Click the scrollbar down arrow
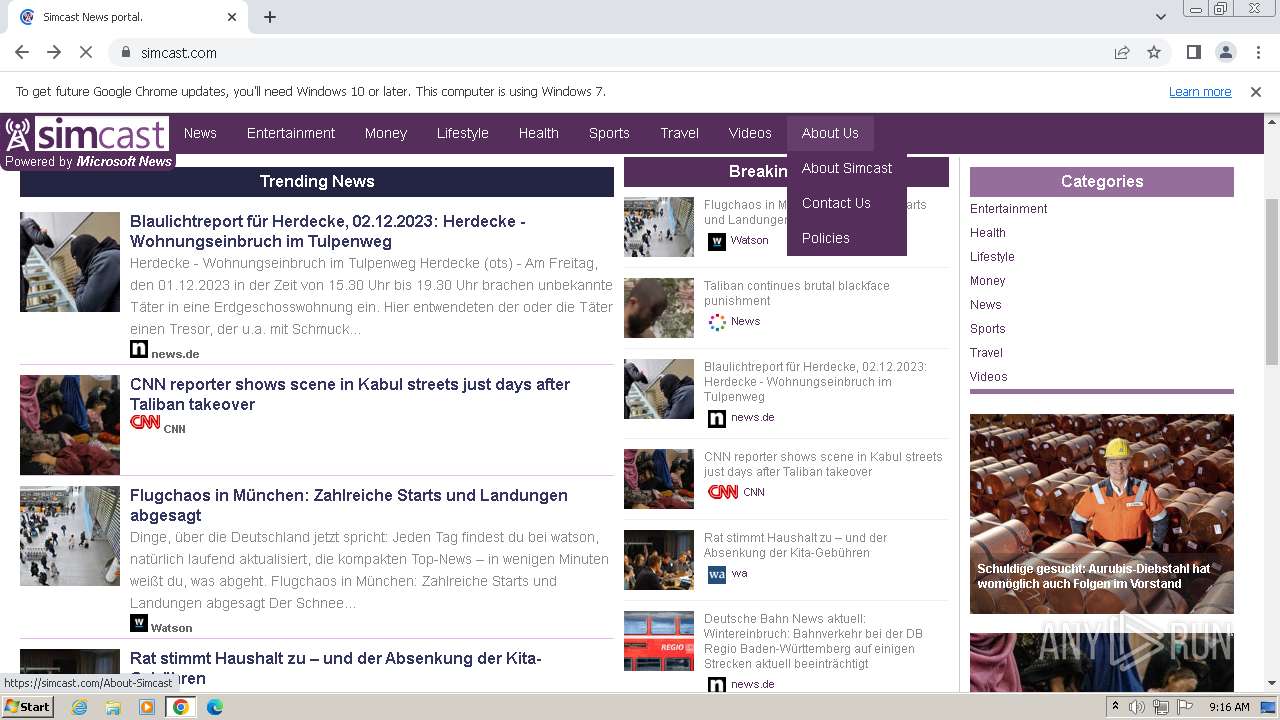 (x=1272, y=683)
